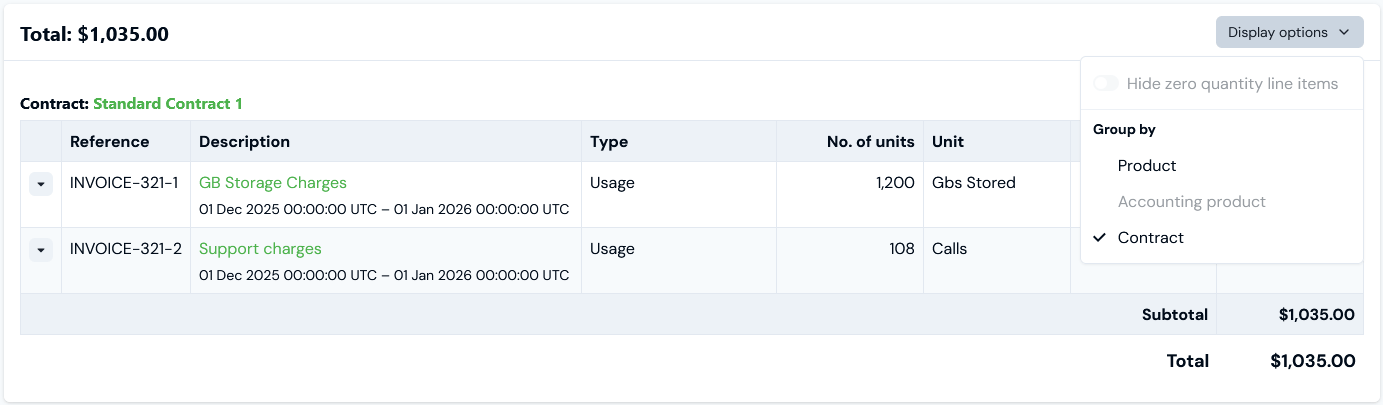Click the Subtotal label
The width and height of the screenshot is (1383, 405).
pyautogui.click(x=1175, y=314)
